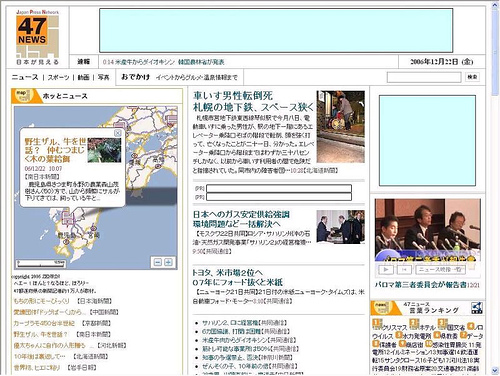Open headline 日本へのガス安定供給強調
Viewport: 500px width, 376px height.
point(241,214)
